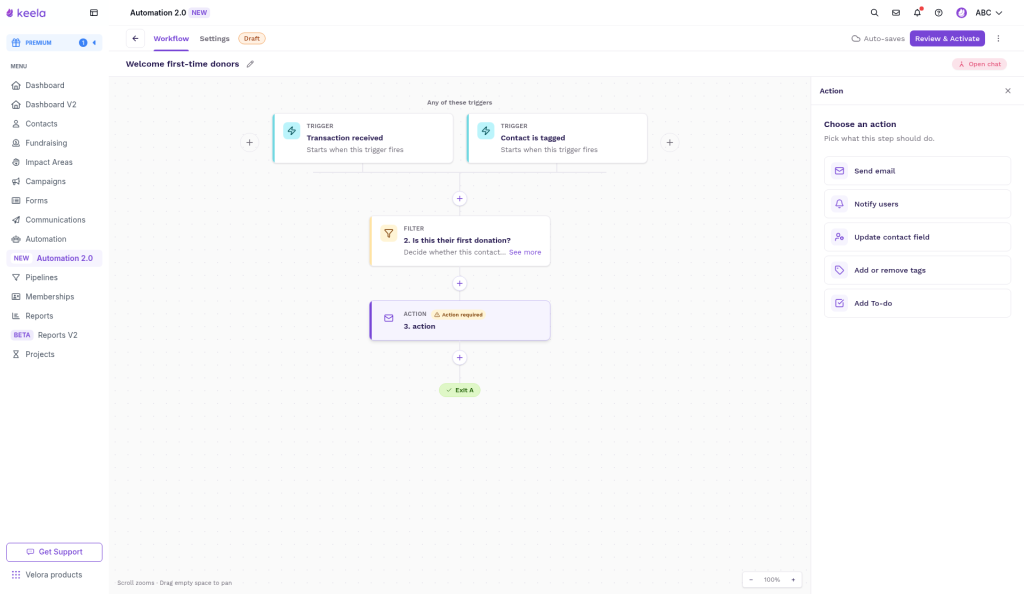Image resolution: width=1024 pixels, height=594 pixels.
Task: Click the Get Support button
Action: coord(54,552)
